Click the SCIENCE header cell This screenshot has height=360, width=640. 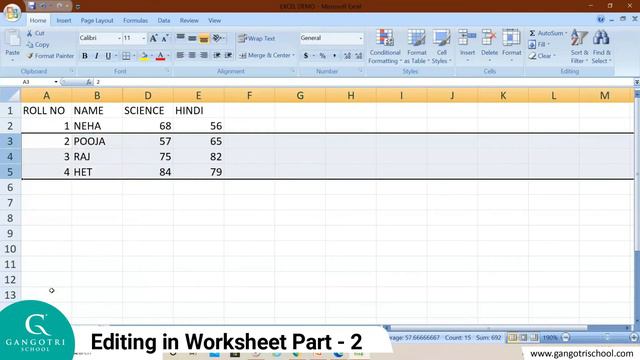coord(148,111)
